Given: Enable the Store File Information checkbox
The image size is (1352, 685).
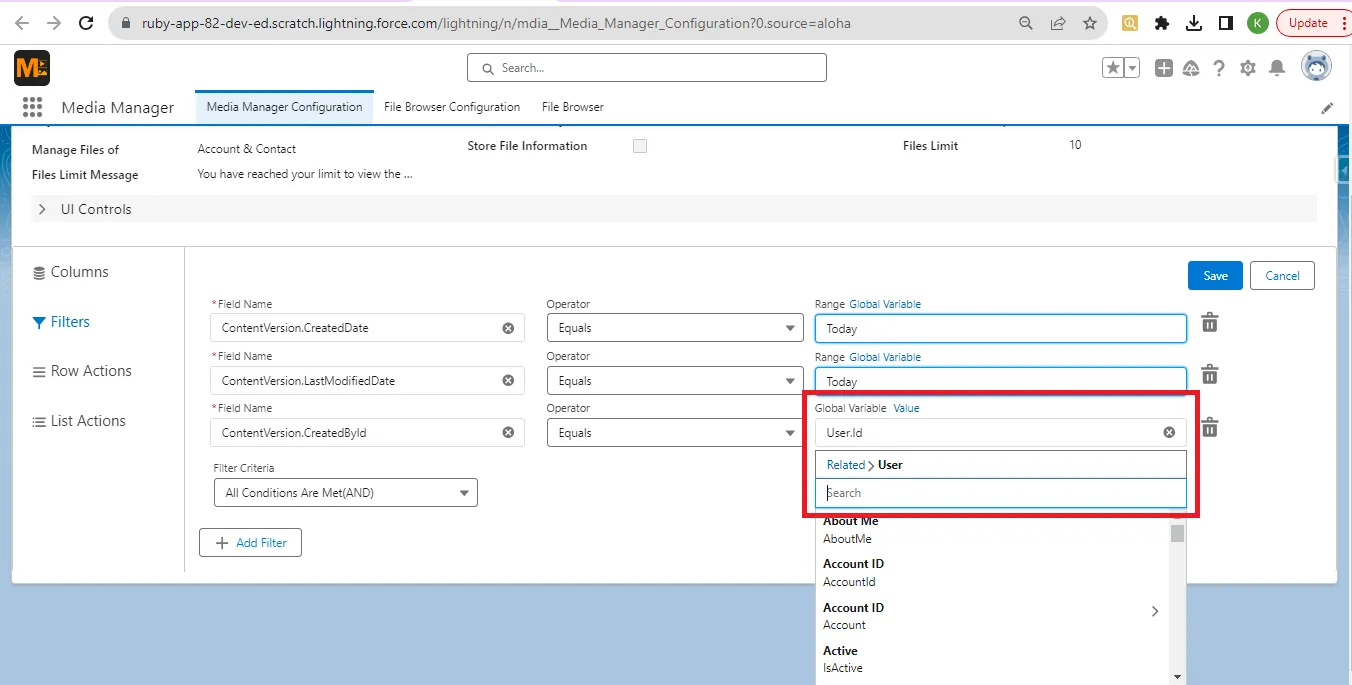Looking at the screenshot, I should click(x=639, y=146).
